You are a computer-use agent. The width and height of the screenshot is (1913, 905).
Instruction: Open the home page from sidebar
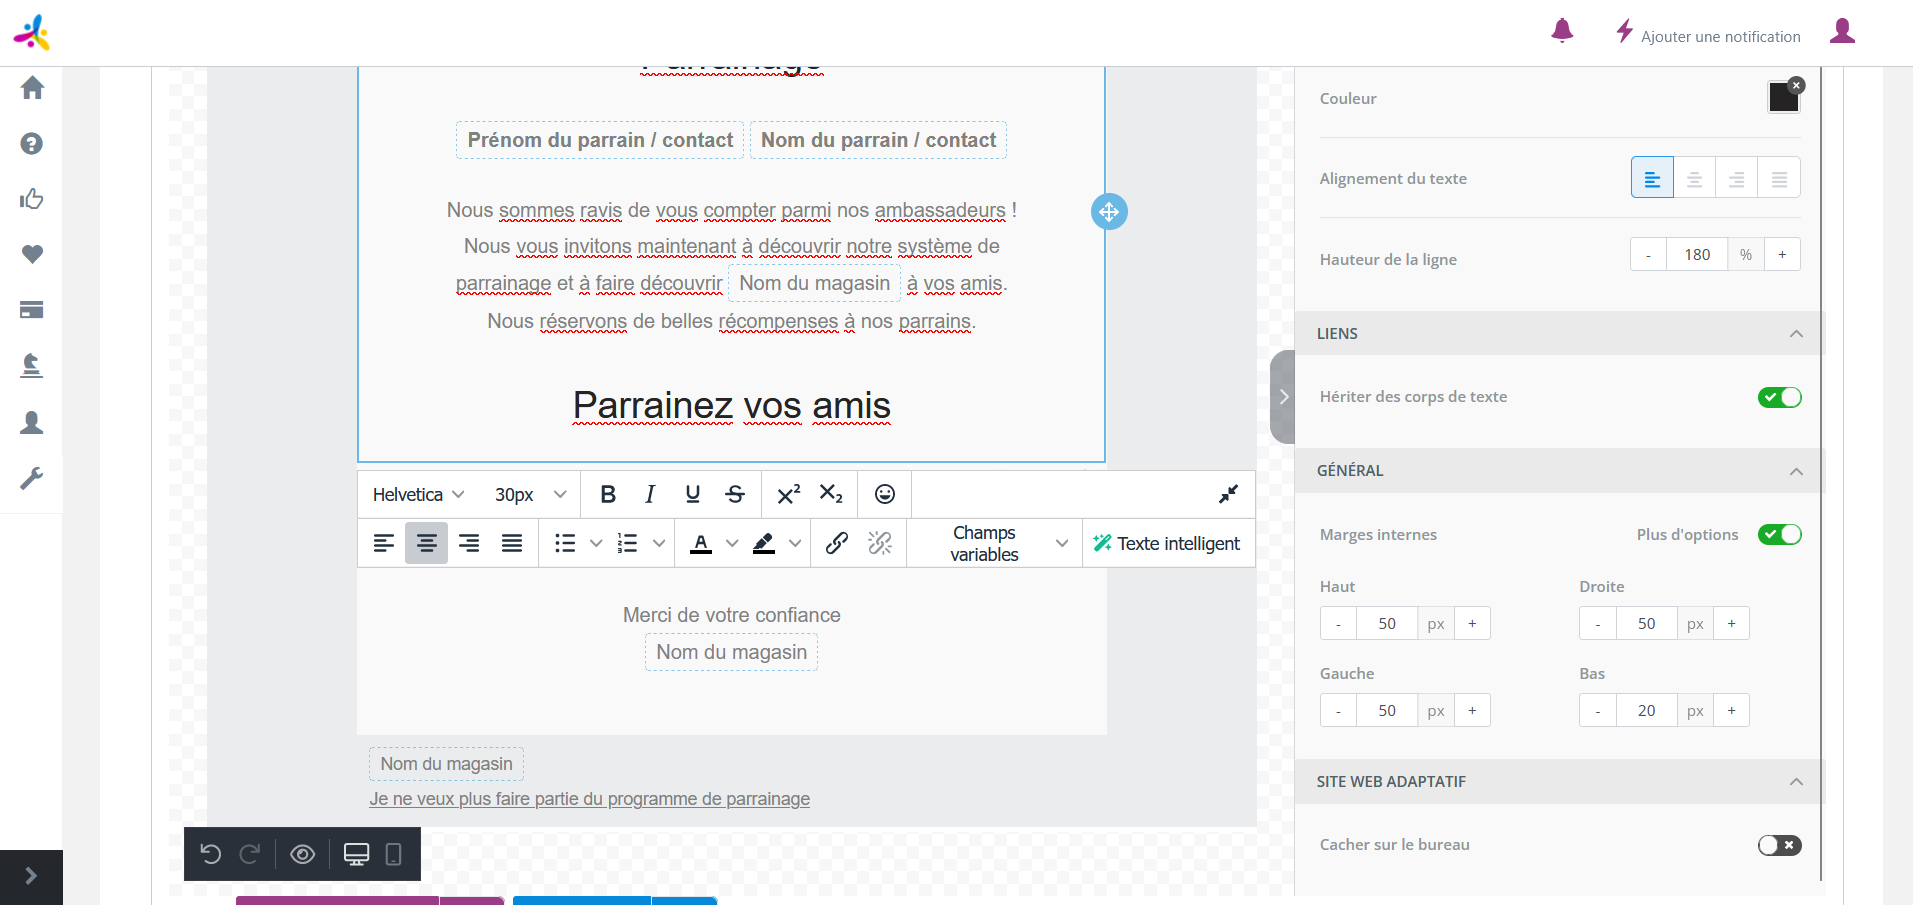[x=32, y=88]
